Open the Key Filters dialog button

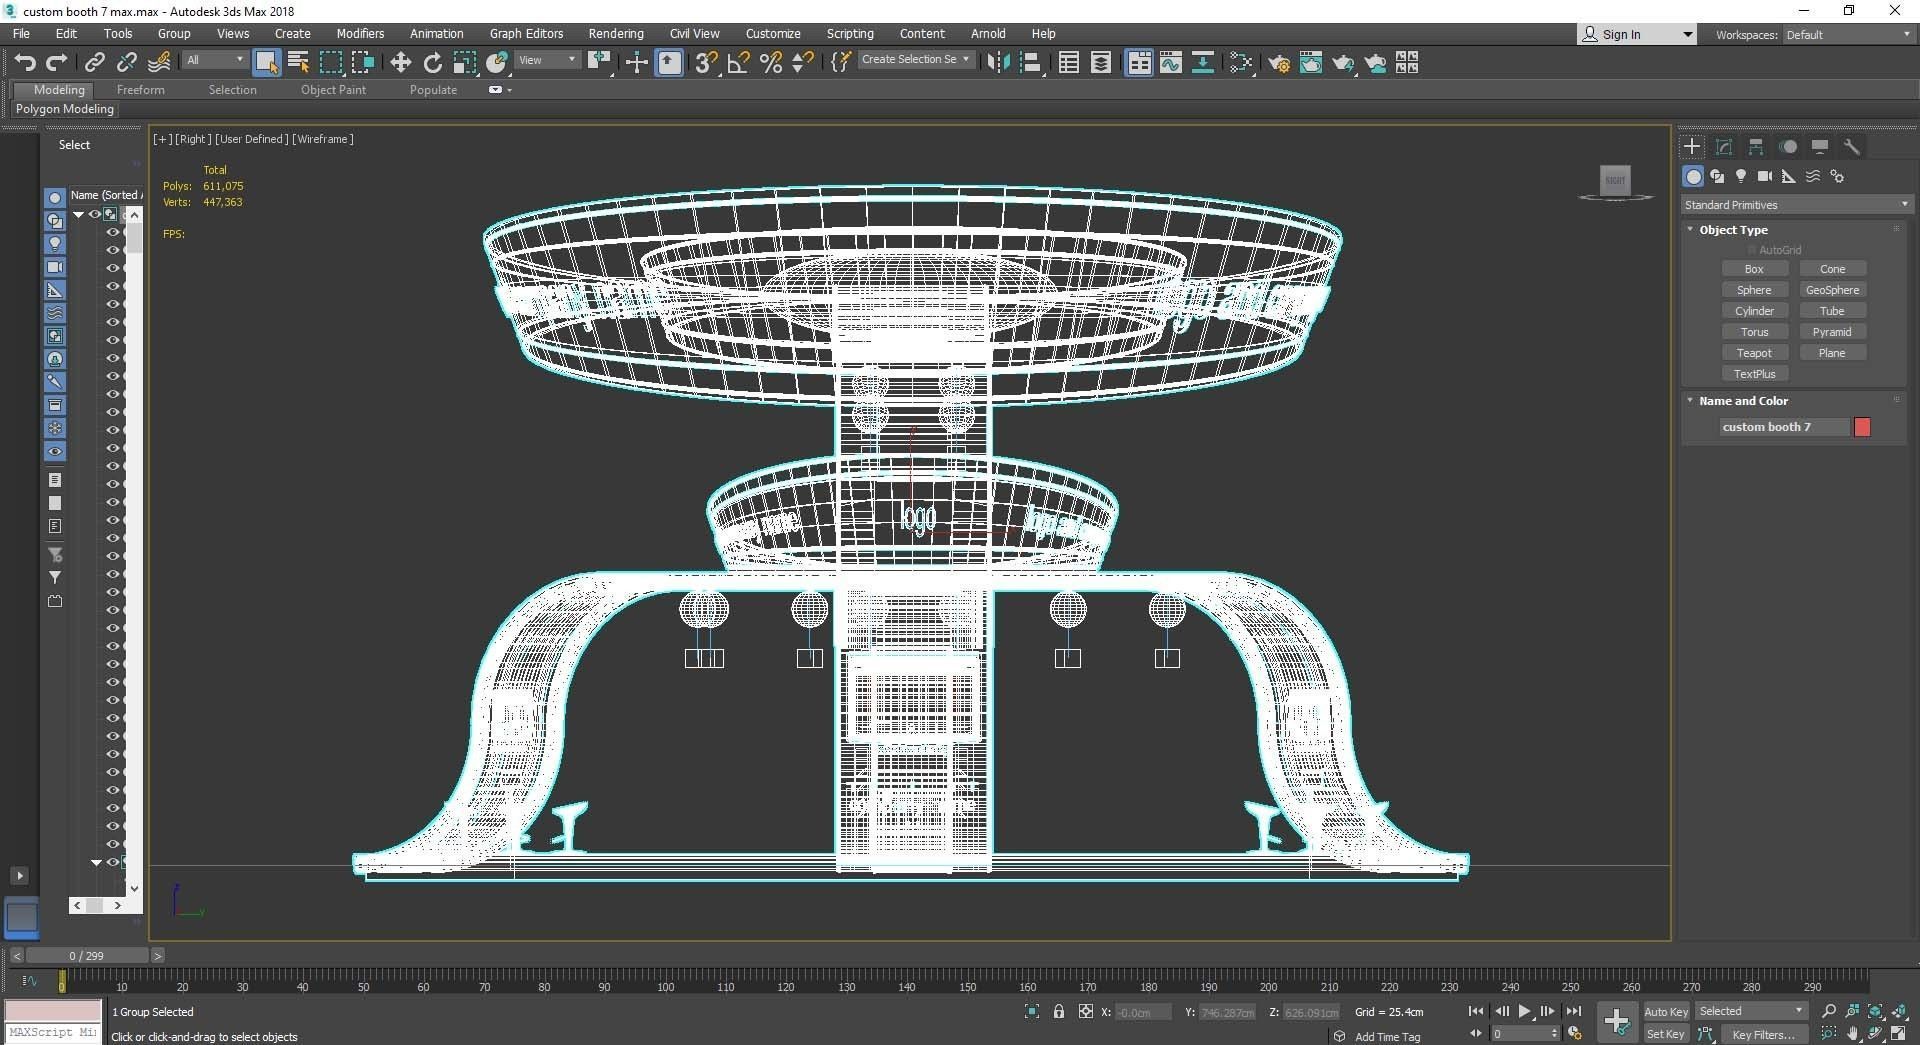1765,1035
